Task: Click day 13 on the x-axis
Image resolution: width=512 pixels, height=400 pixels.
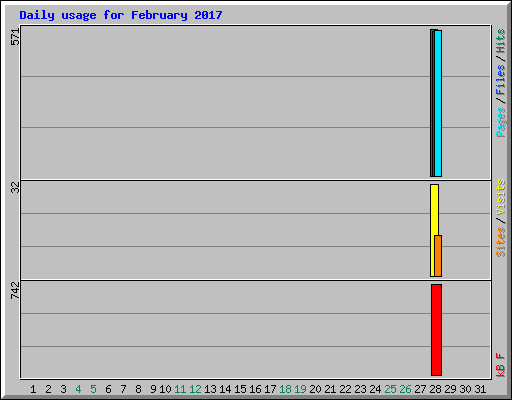Action: [210, 389]
